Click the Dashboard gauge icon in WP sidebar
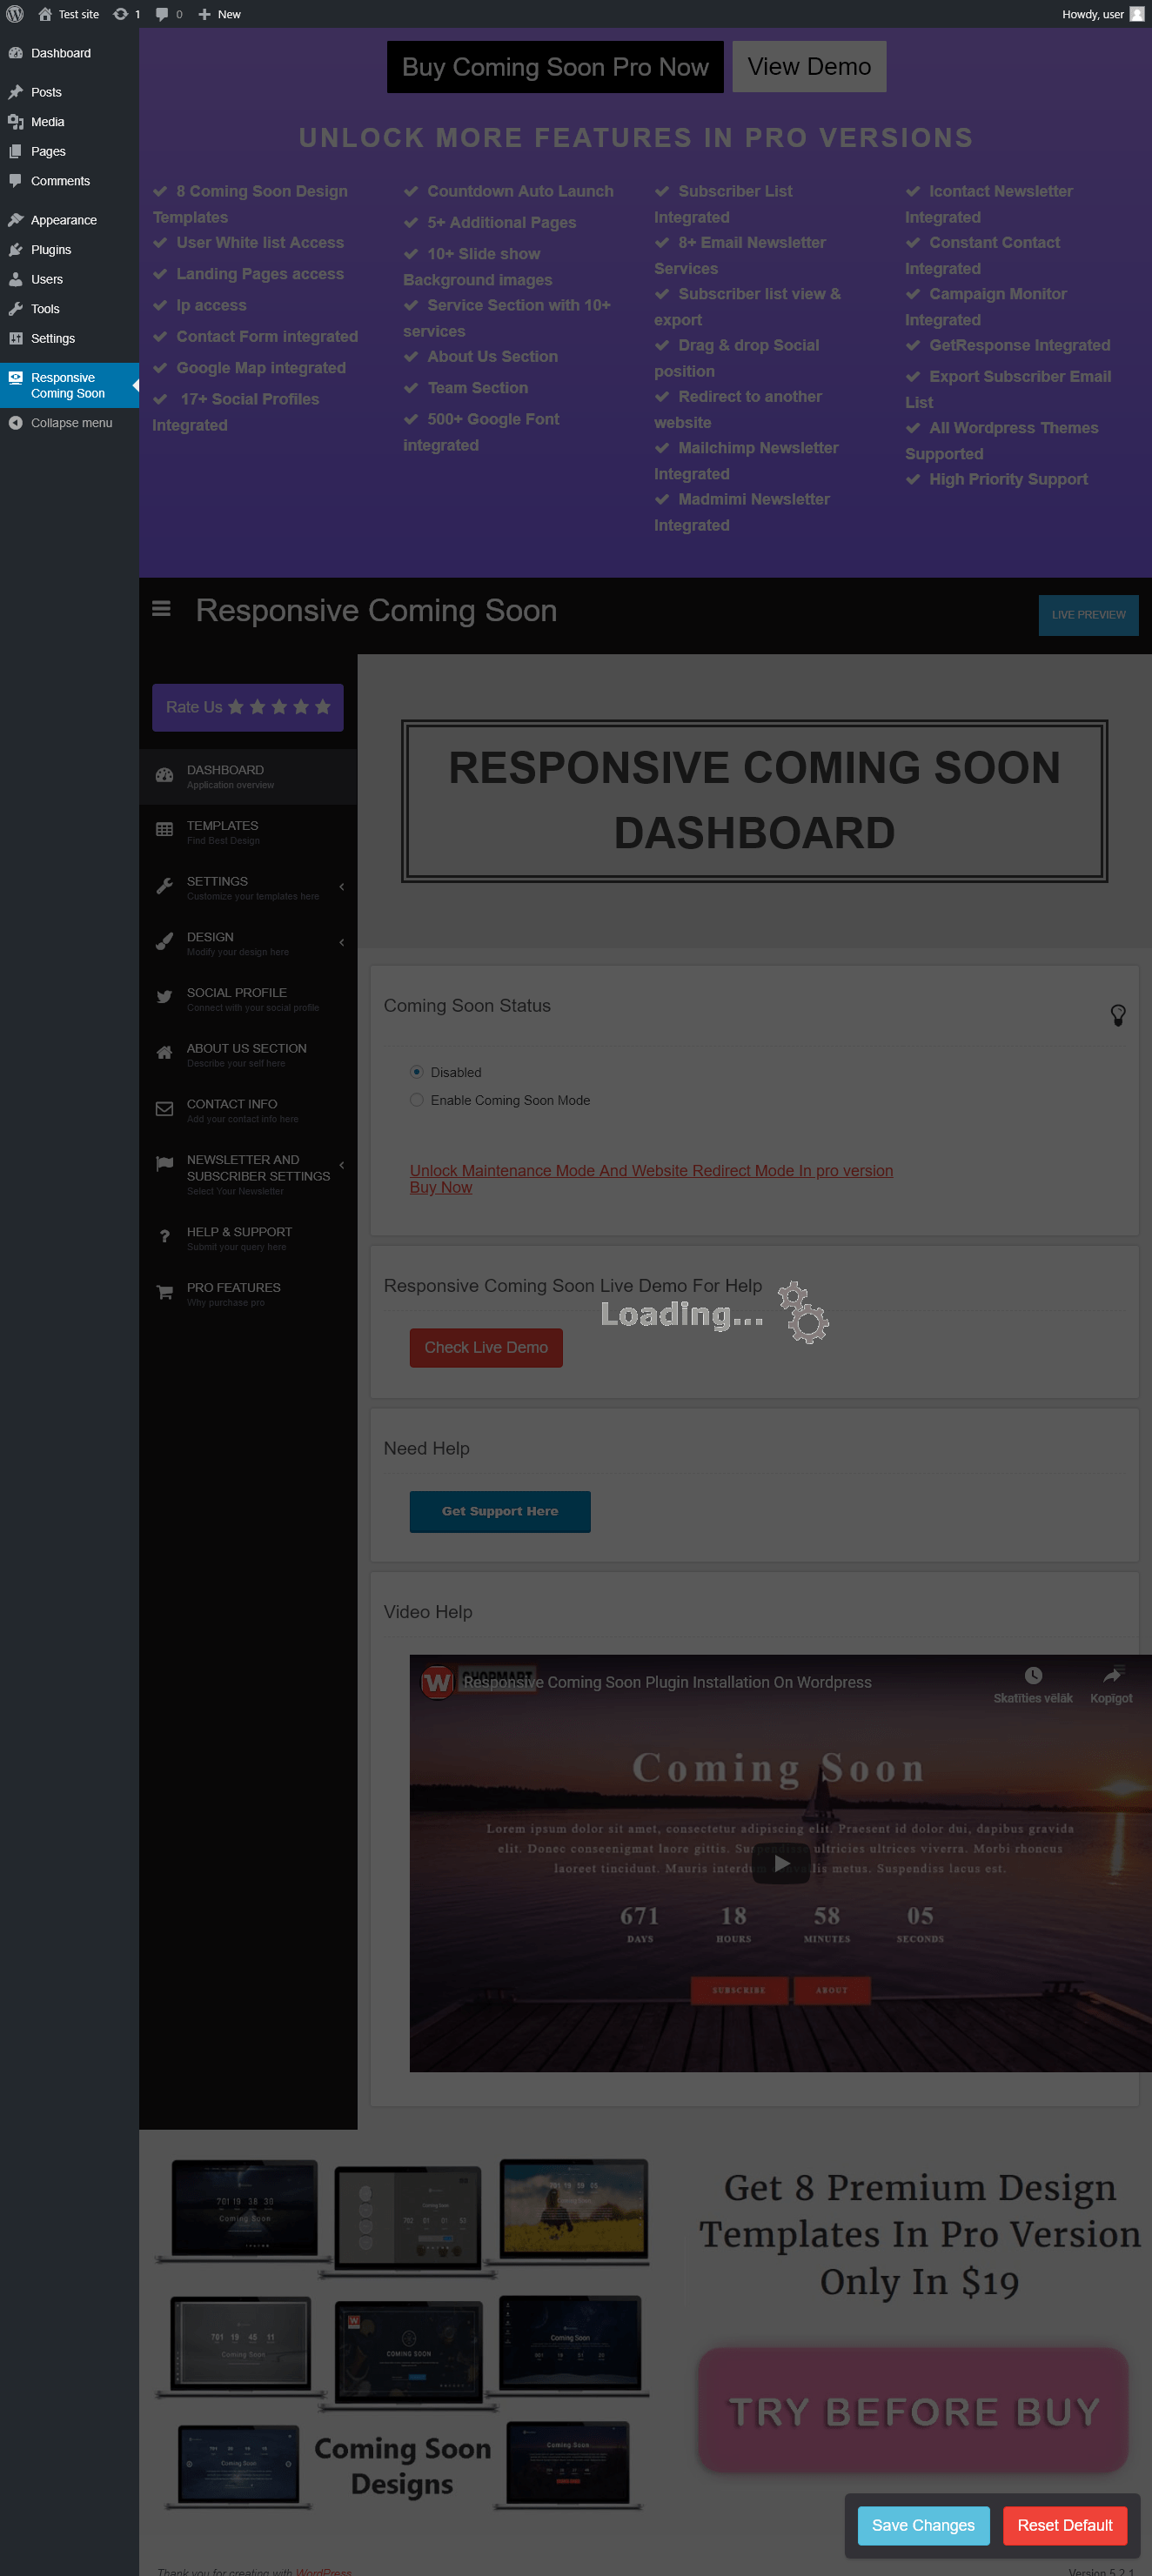This screenshot has height=2576, width=1152. [15, 53]
